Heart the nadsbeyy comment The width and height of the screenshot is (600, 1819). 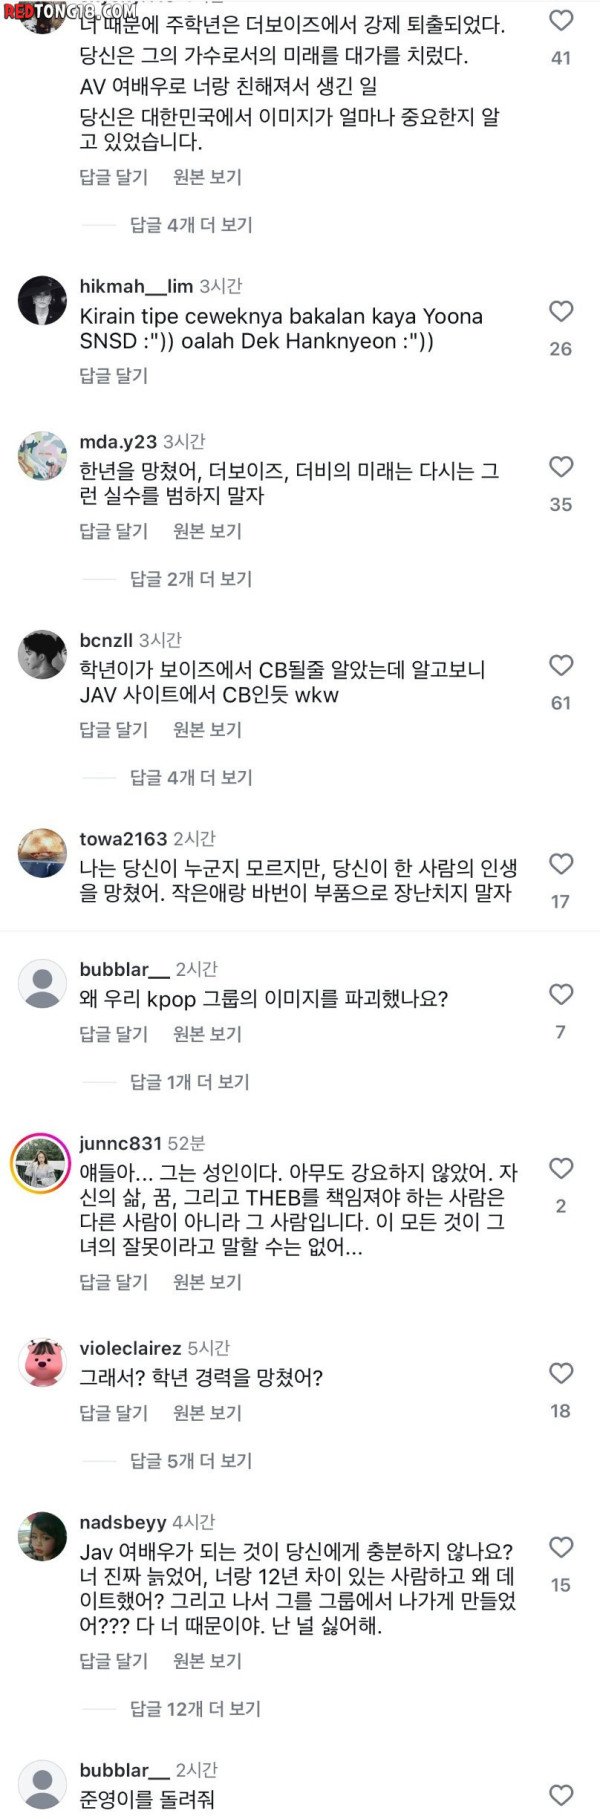(x=561, y=1547)
